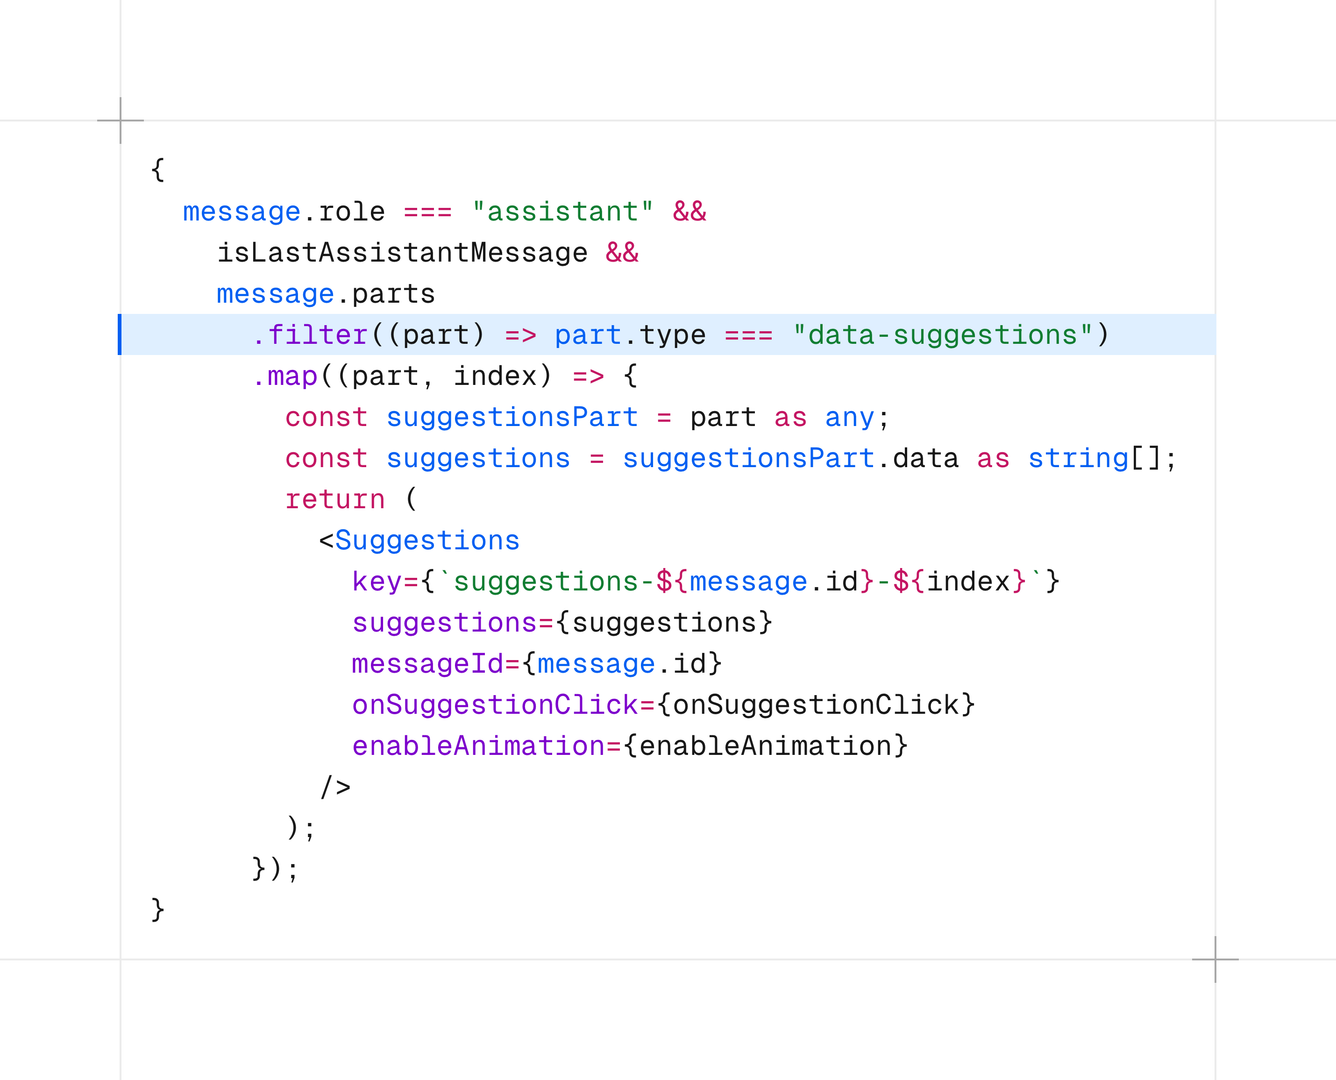
Task: Place cursor on isLastAssistantMessage identifier
Action: (402, 253)
